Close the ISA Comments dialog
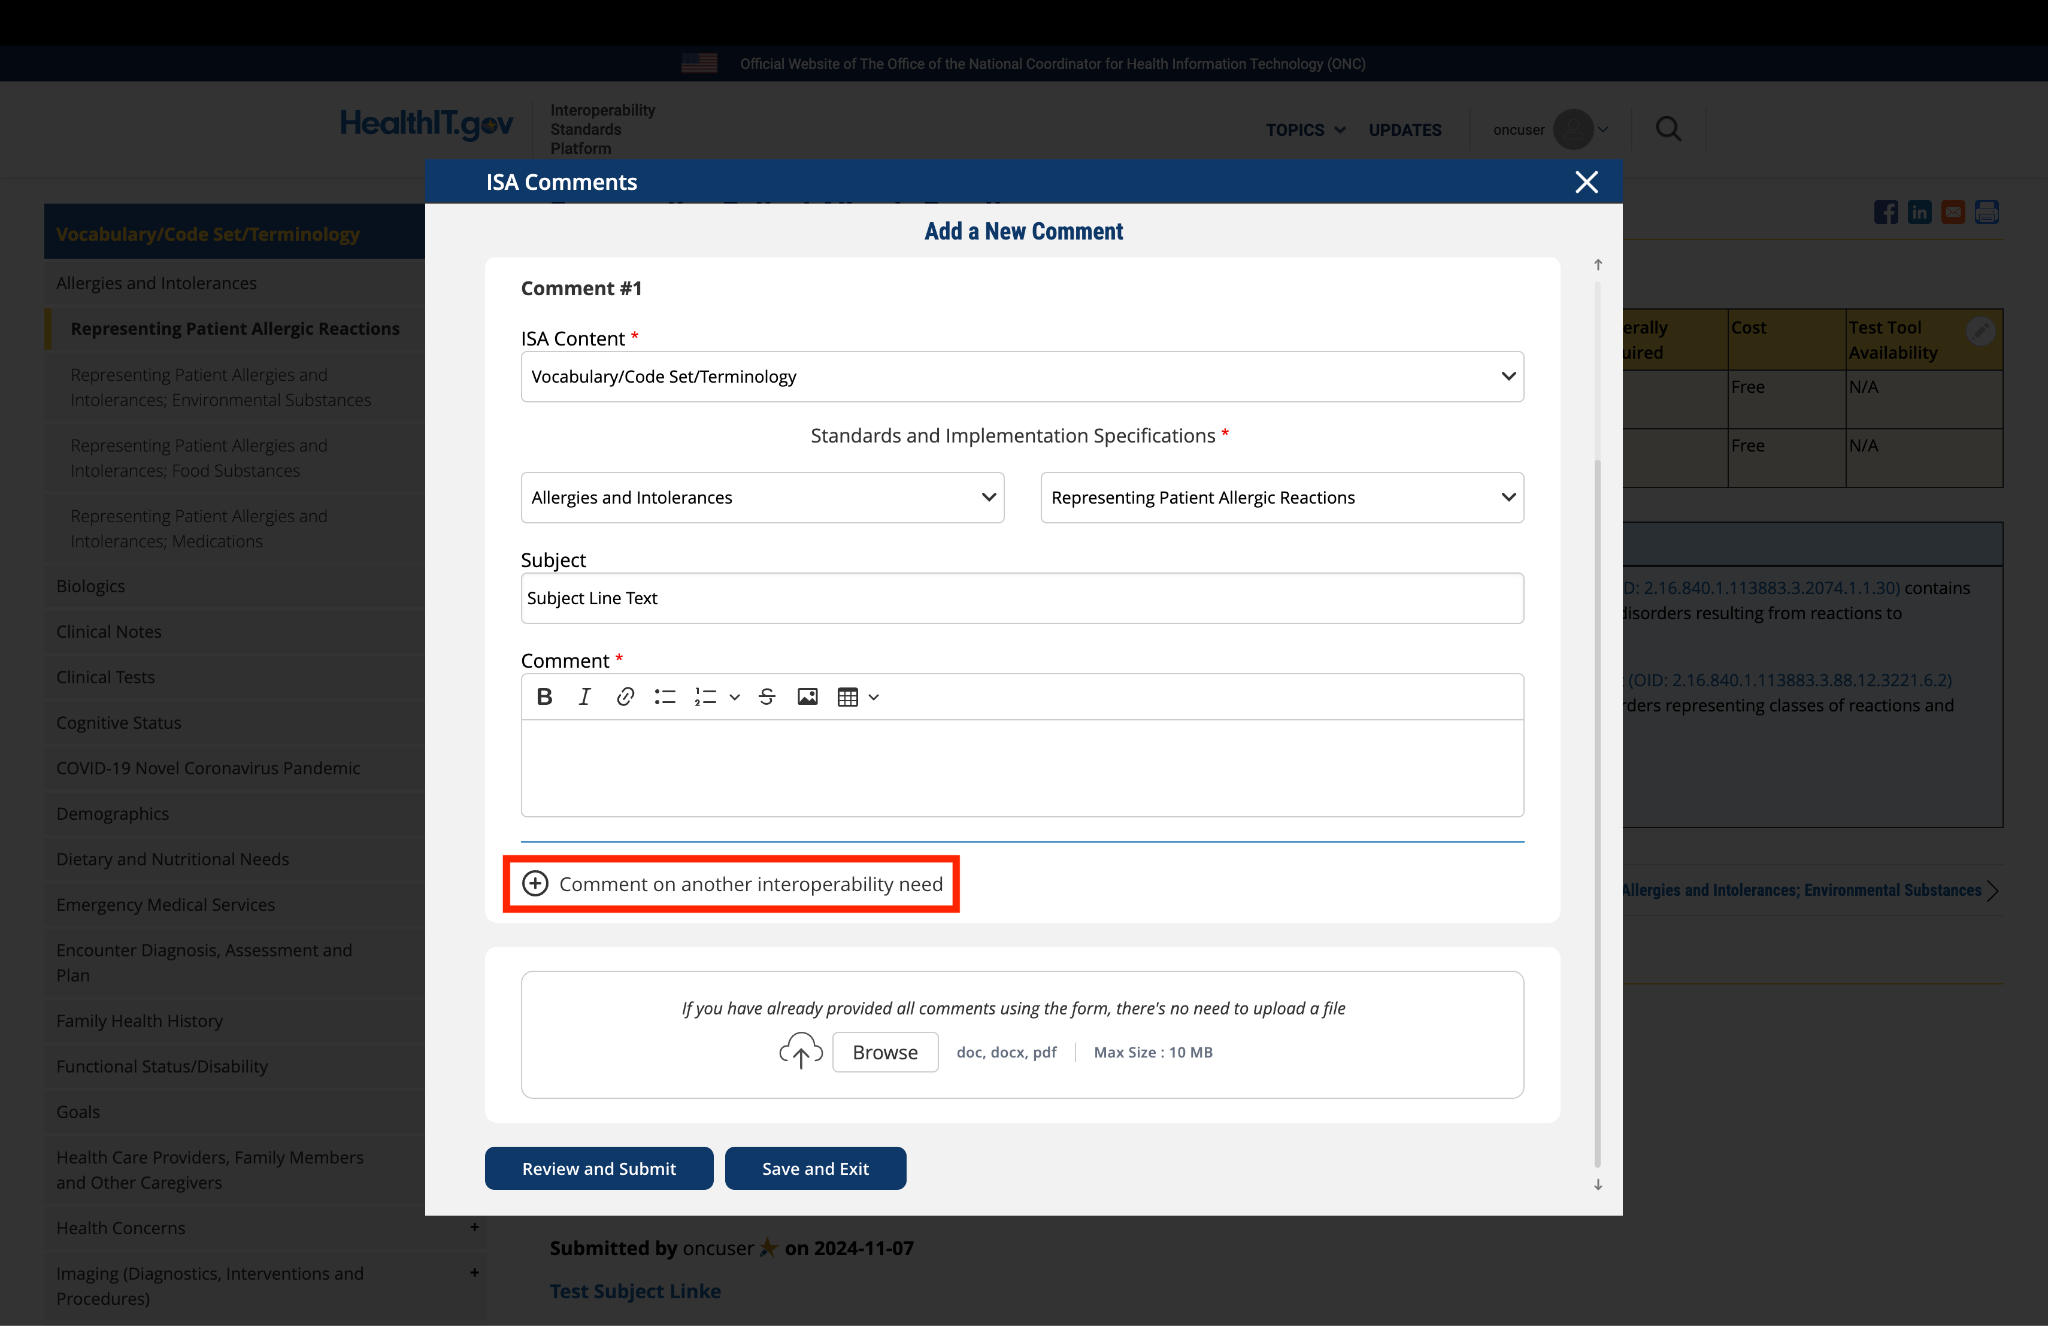The height and width of the screenshot is (1326, 2048). (1586, 182)
